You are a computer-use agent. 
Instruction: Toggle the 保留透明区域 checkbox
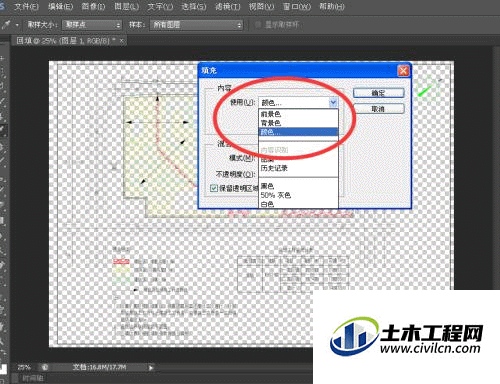pos(214,188)
